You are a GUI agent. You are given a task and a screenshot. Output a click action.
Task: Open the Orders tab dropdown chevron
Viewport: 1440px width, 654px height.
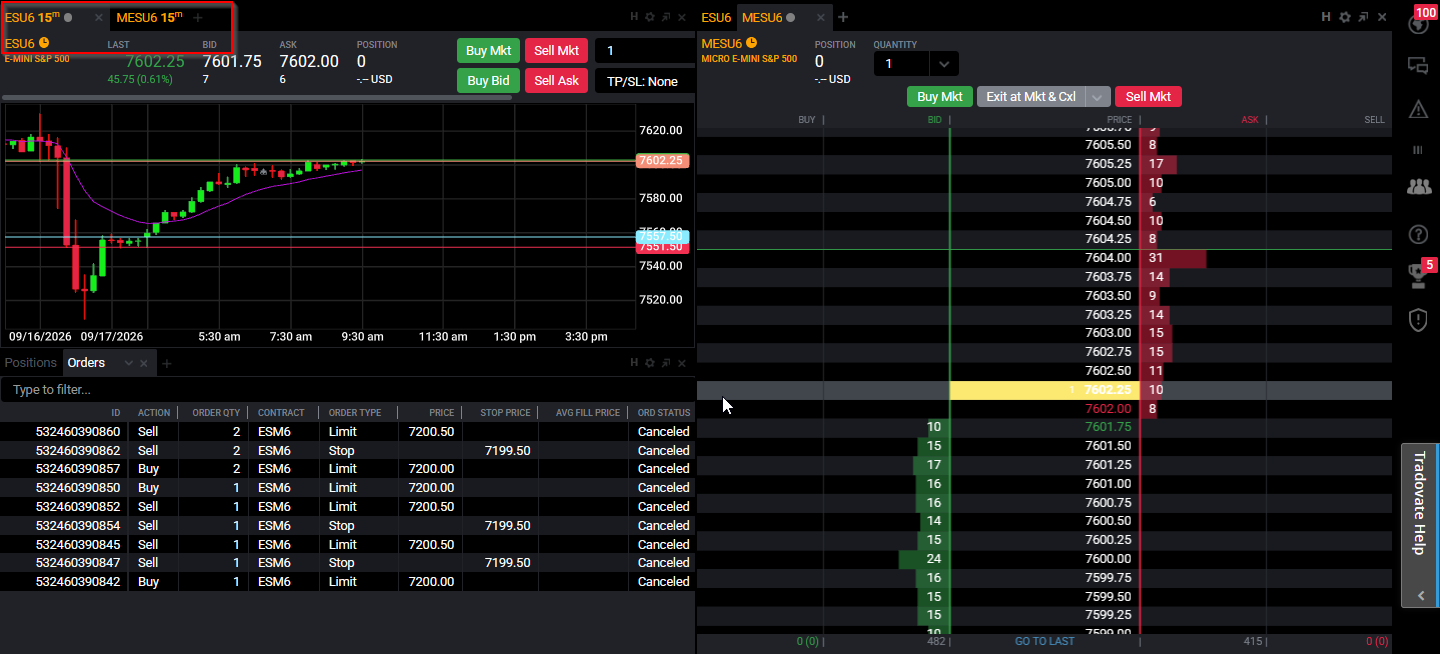tap(128, 363)
